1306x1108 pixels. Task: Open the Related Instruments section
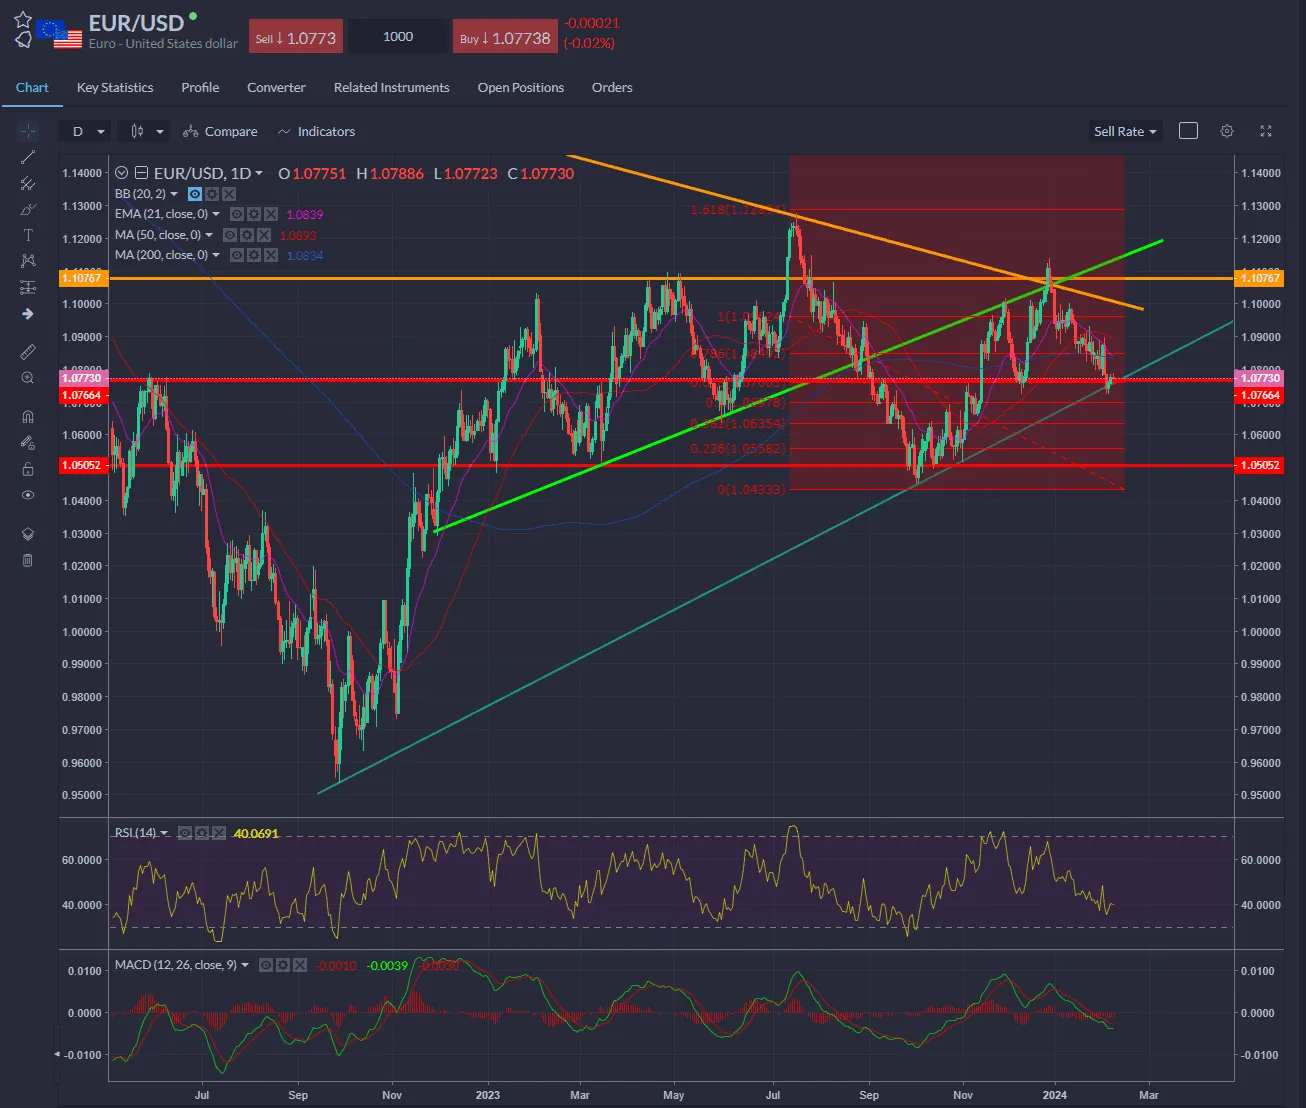point(391,88)
